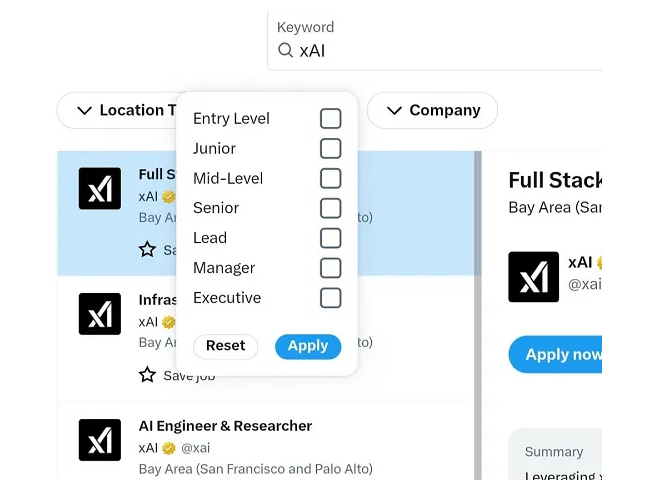
Task: Click the Apply now button
Action: tap(560, 355)
